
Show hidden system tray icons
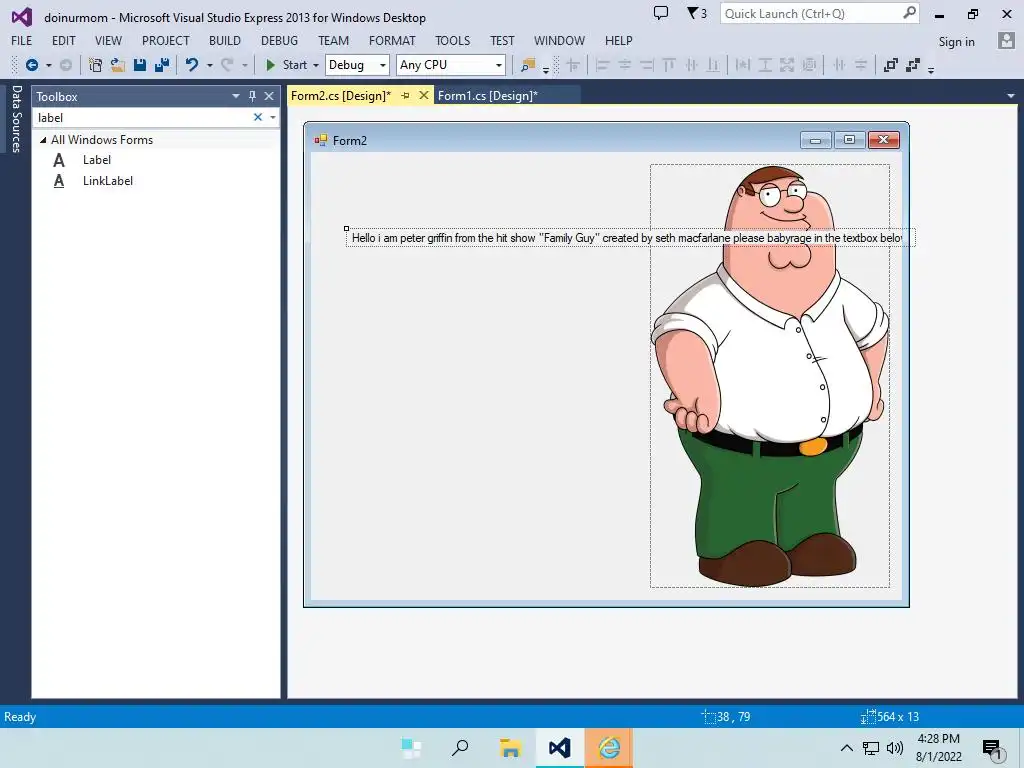tap(846, 748)
